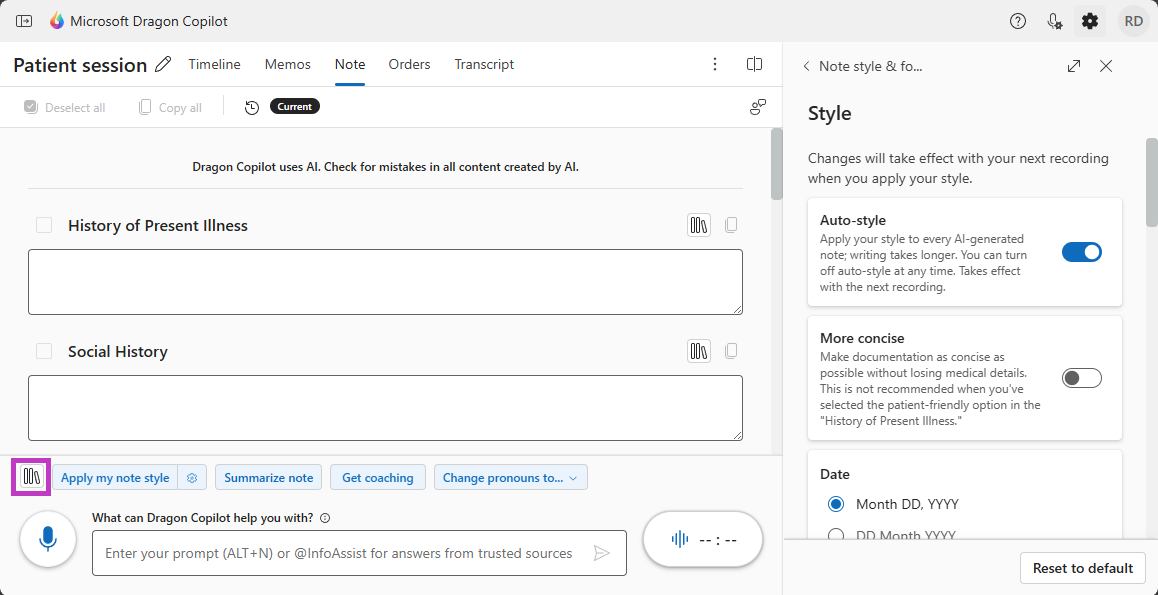Click the library icon beside History of Present Illness
The image size is (1158, 595).
point(699,225)
